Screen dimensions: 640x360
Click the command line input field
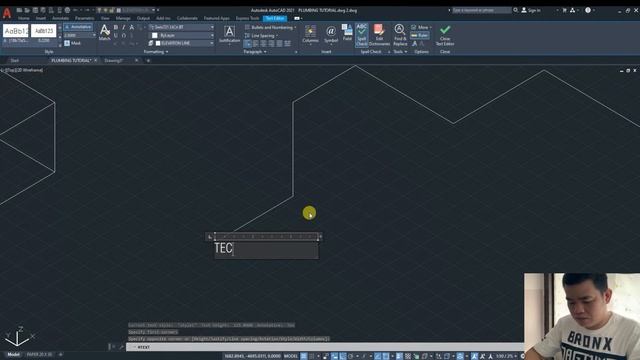324,347
